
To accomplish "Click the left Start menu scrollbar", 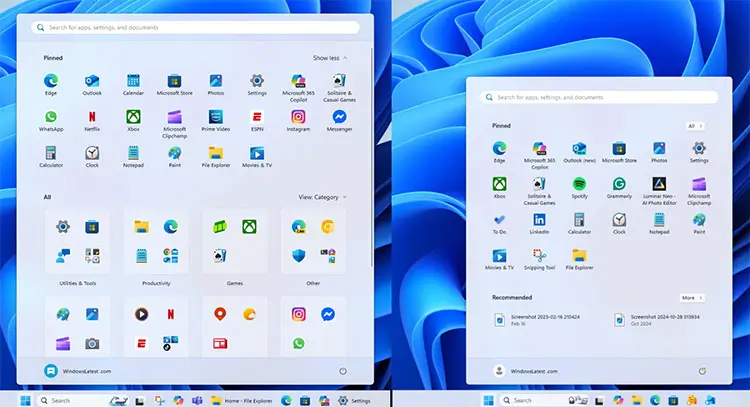I will click(x=372, y=157).
